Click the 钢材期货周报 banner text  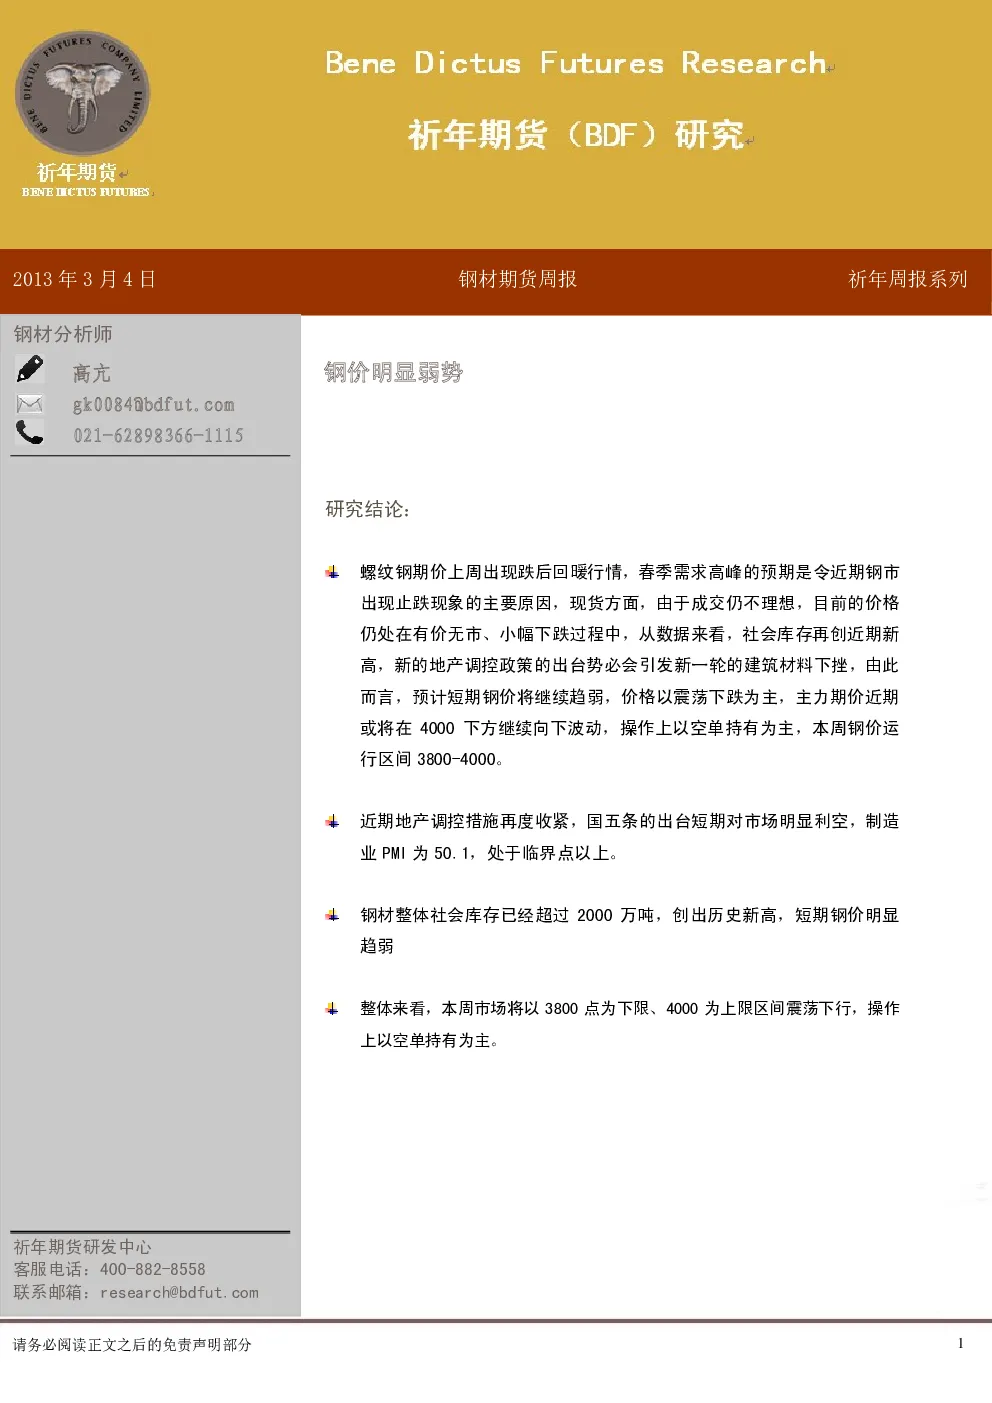tap(518, 279)
